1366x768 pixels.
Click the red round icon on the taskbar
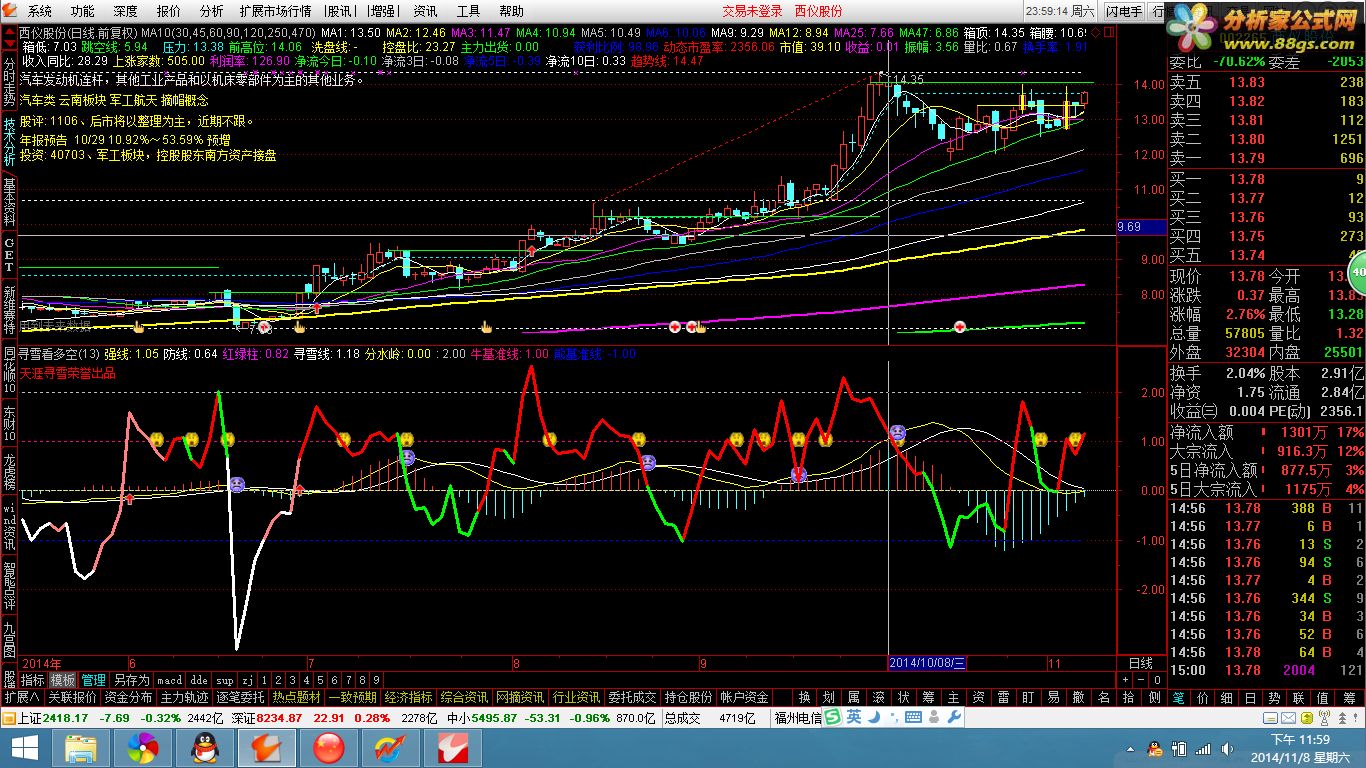(328, 748)
